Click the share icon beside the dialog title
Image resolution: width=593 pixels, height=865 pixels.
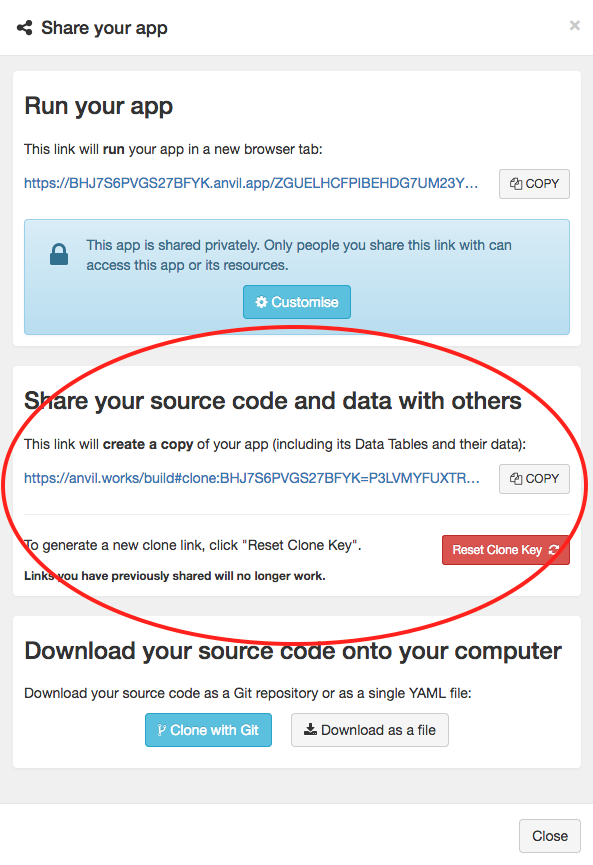(23, 28)
